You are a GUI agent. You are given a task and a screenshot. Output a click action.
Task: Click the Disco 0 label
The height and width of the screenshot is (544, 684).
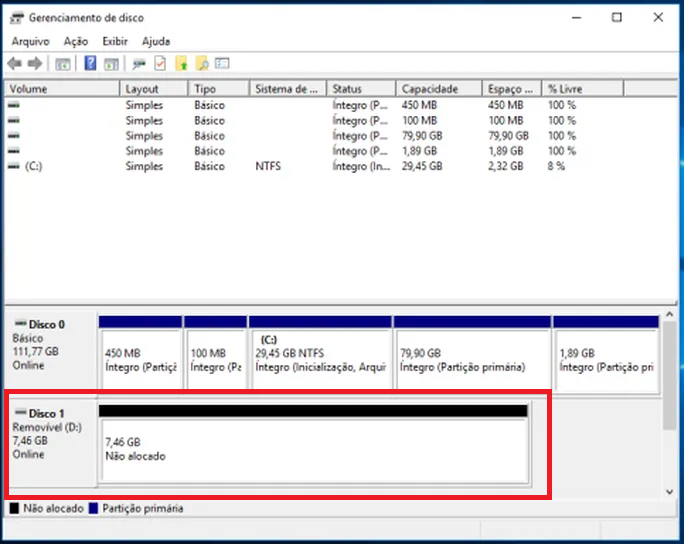(x=47, y=325)
